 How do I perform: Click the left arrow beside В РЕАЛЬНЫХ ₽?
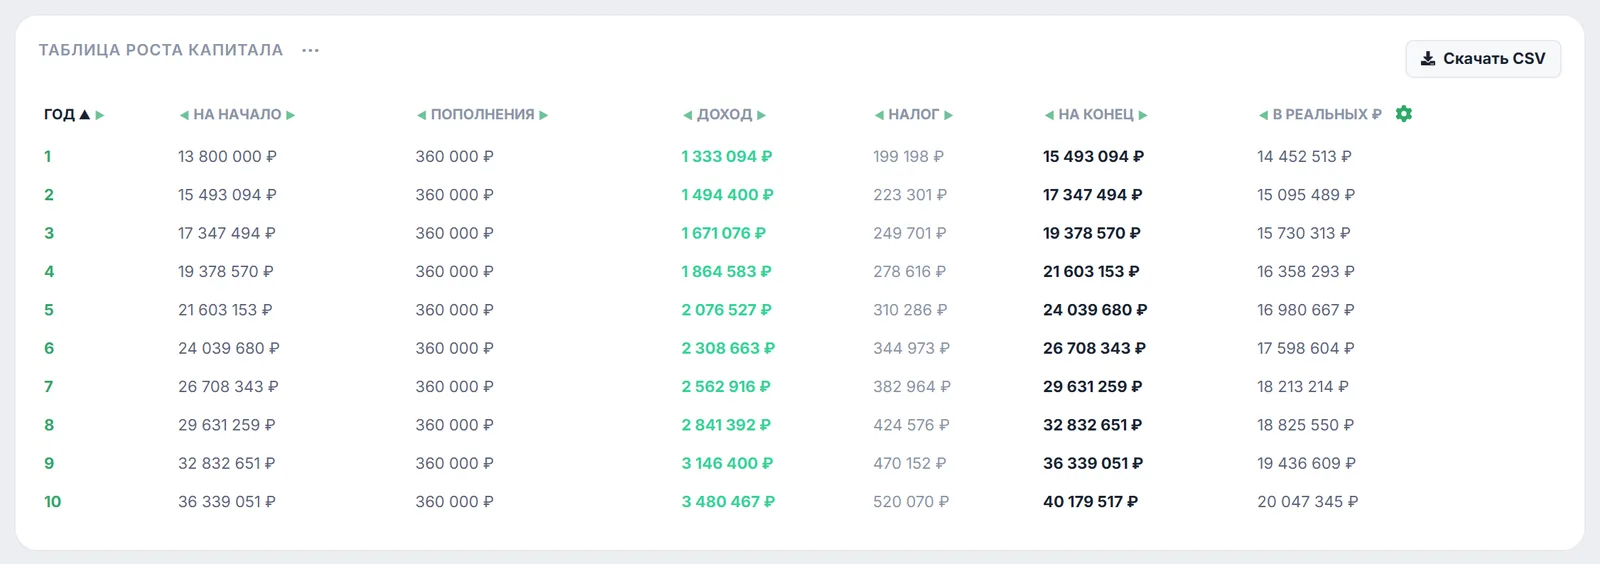[x=1264, y=115]
